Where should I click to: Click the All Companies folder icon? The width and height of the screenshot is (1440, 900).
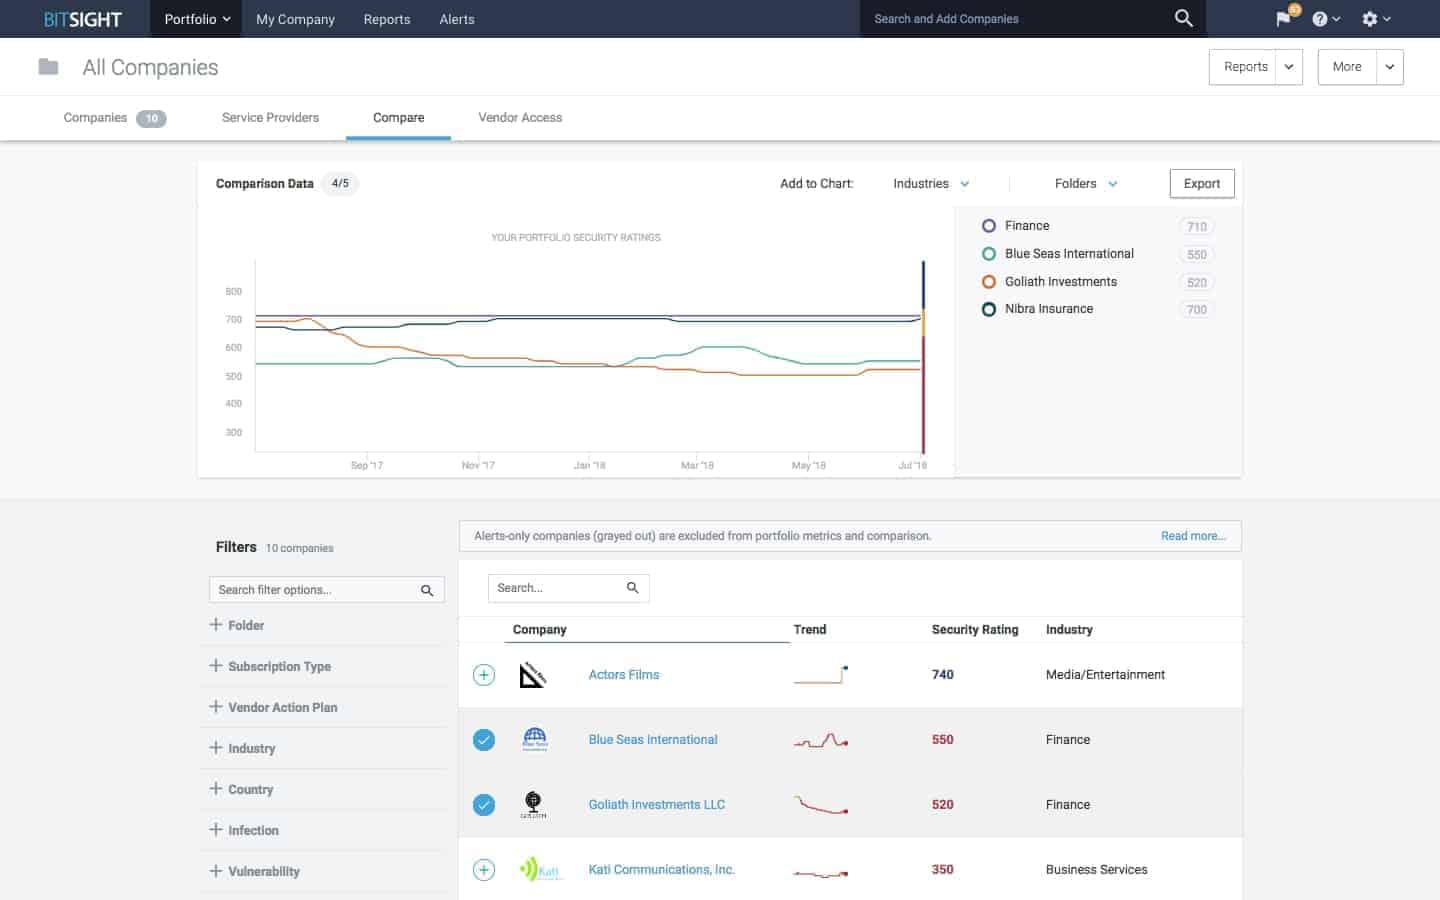48,67
